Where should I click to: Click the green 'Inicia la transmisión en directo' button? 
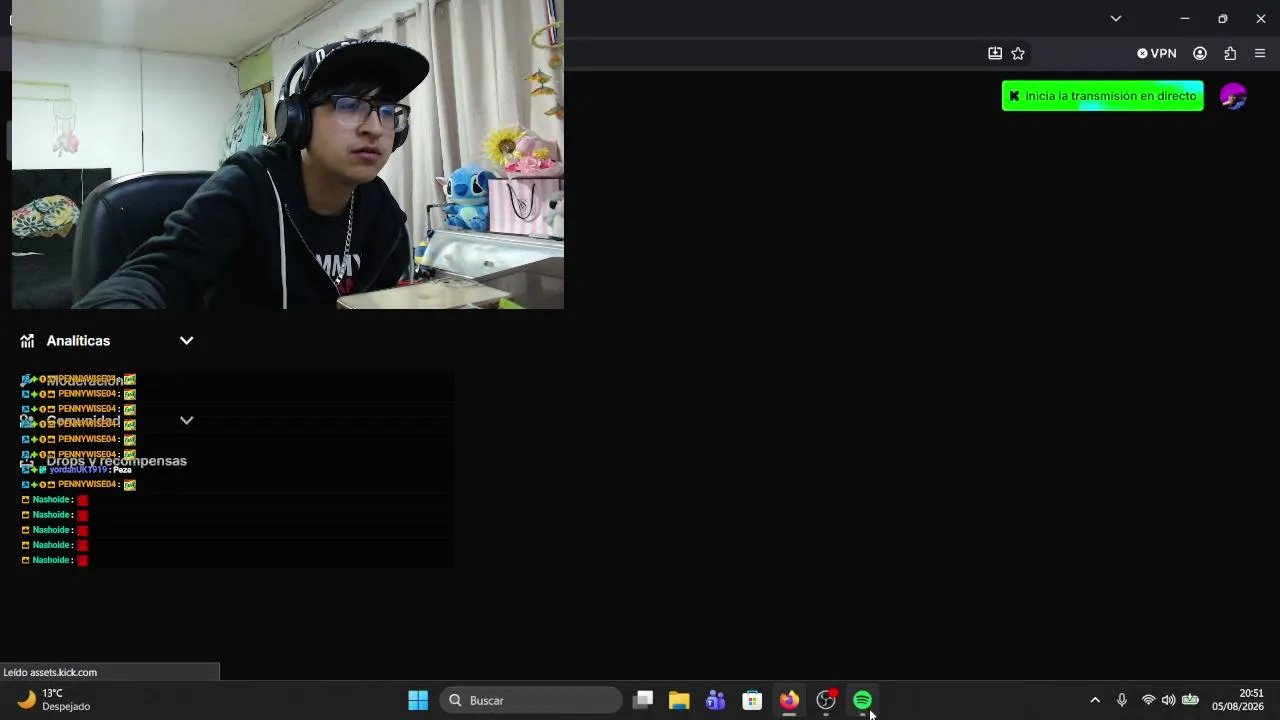coord(1102,96)
